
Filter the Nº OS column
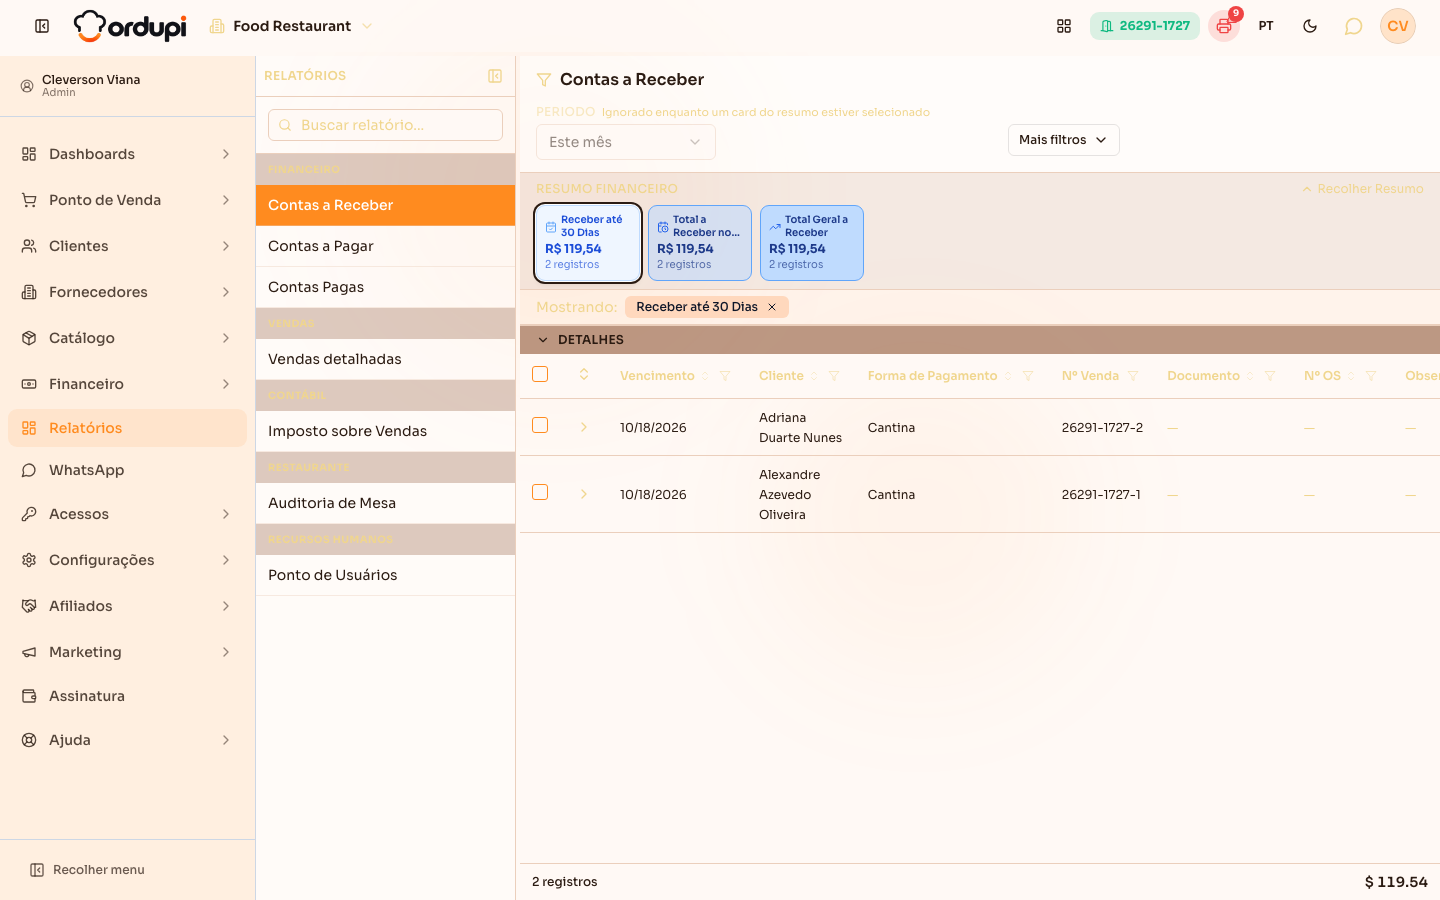pyautogui.click(x=1371, y=376)
